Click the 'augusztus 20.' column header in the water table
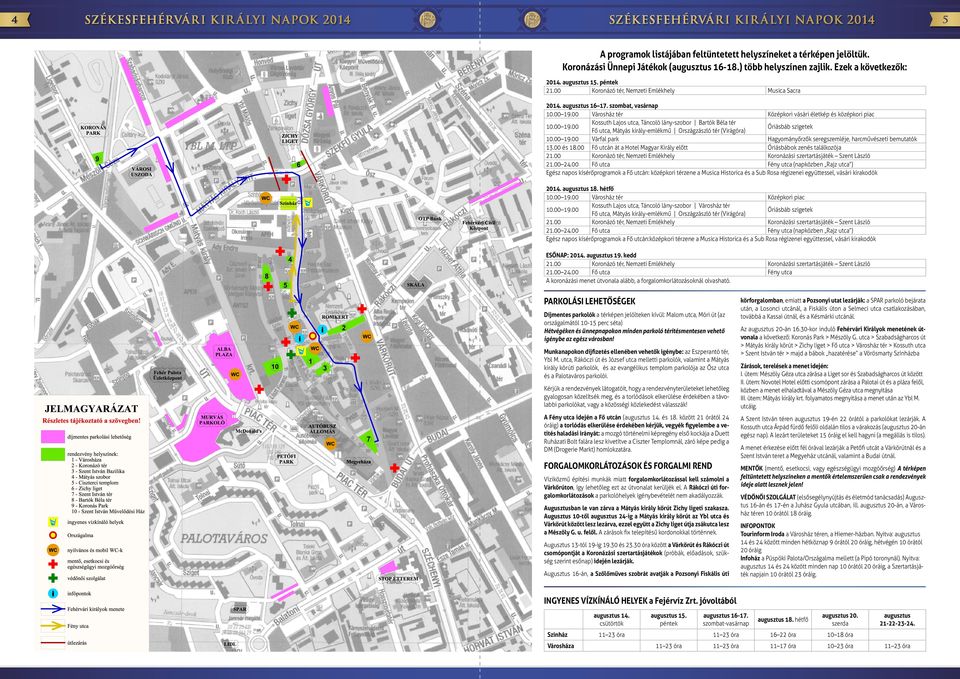This screenshot has width=960, height=679. pyautogui.click(x=840, y=619)
